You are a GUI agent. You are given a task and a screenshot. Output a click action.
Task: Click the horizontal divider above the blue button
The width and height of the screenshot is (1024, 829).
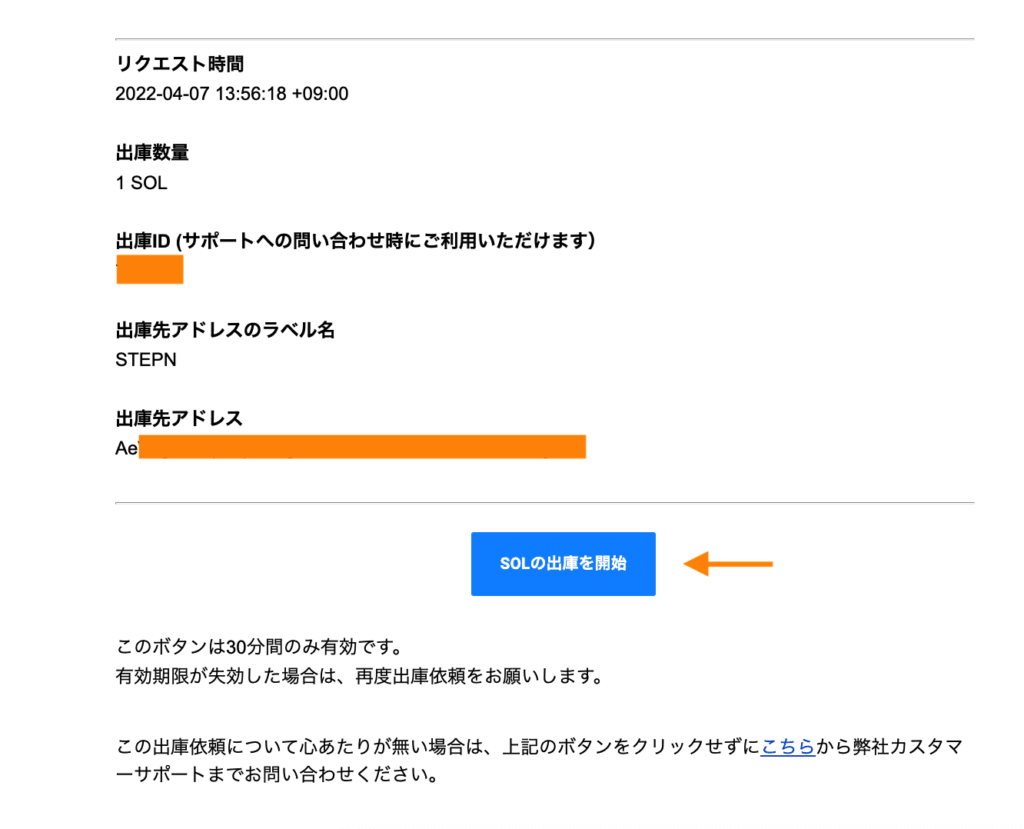click(x=545, y=503)
